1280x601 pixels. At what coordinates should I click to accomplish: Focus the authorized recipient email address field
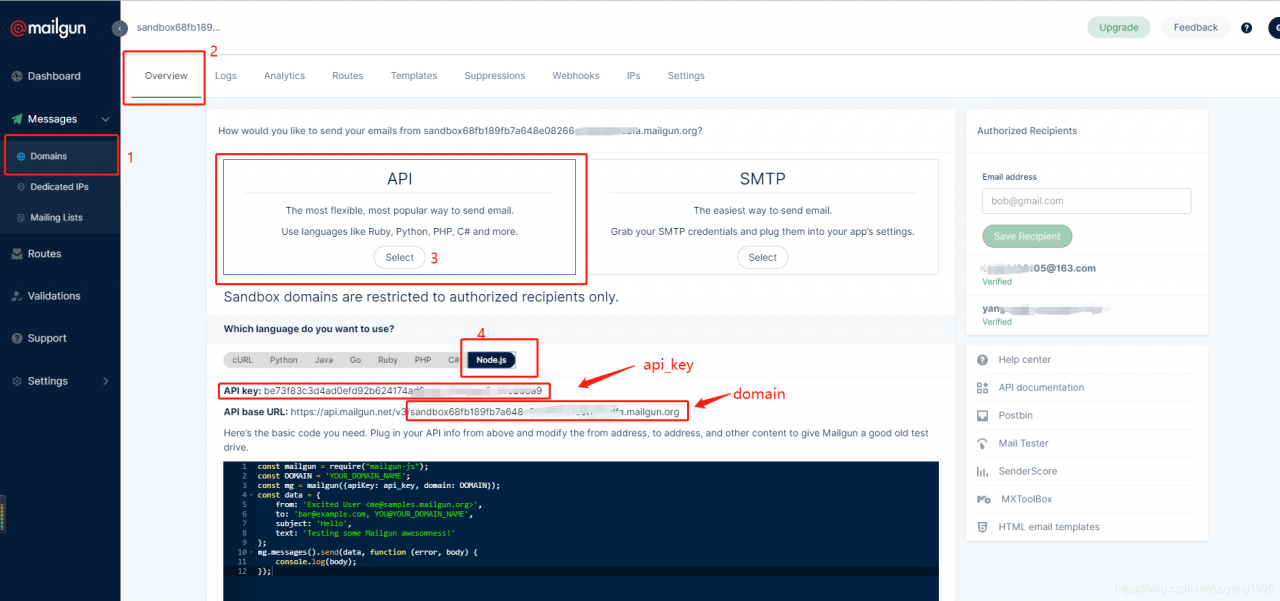coord(1087,201)
